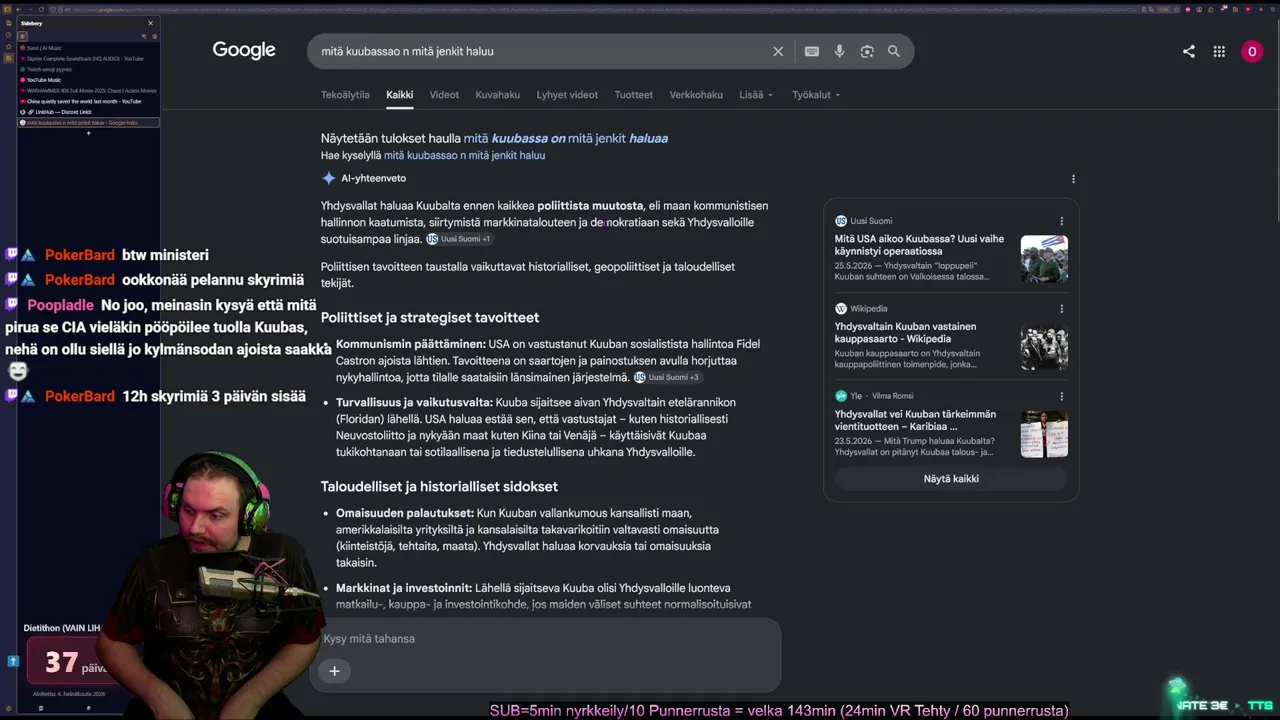
Task: Click the Wikipedia article thumbnail image
Action: [1044, 346]
